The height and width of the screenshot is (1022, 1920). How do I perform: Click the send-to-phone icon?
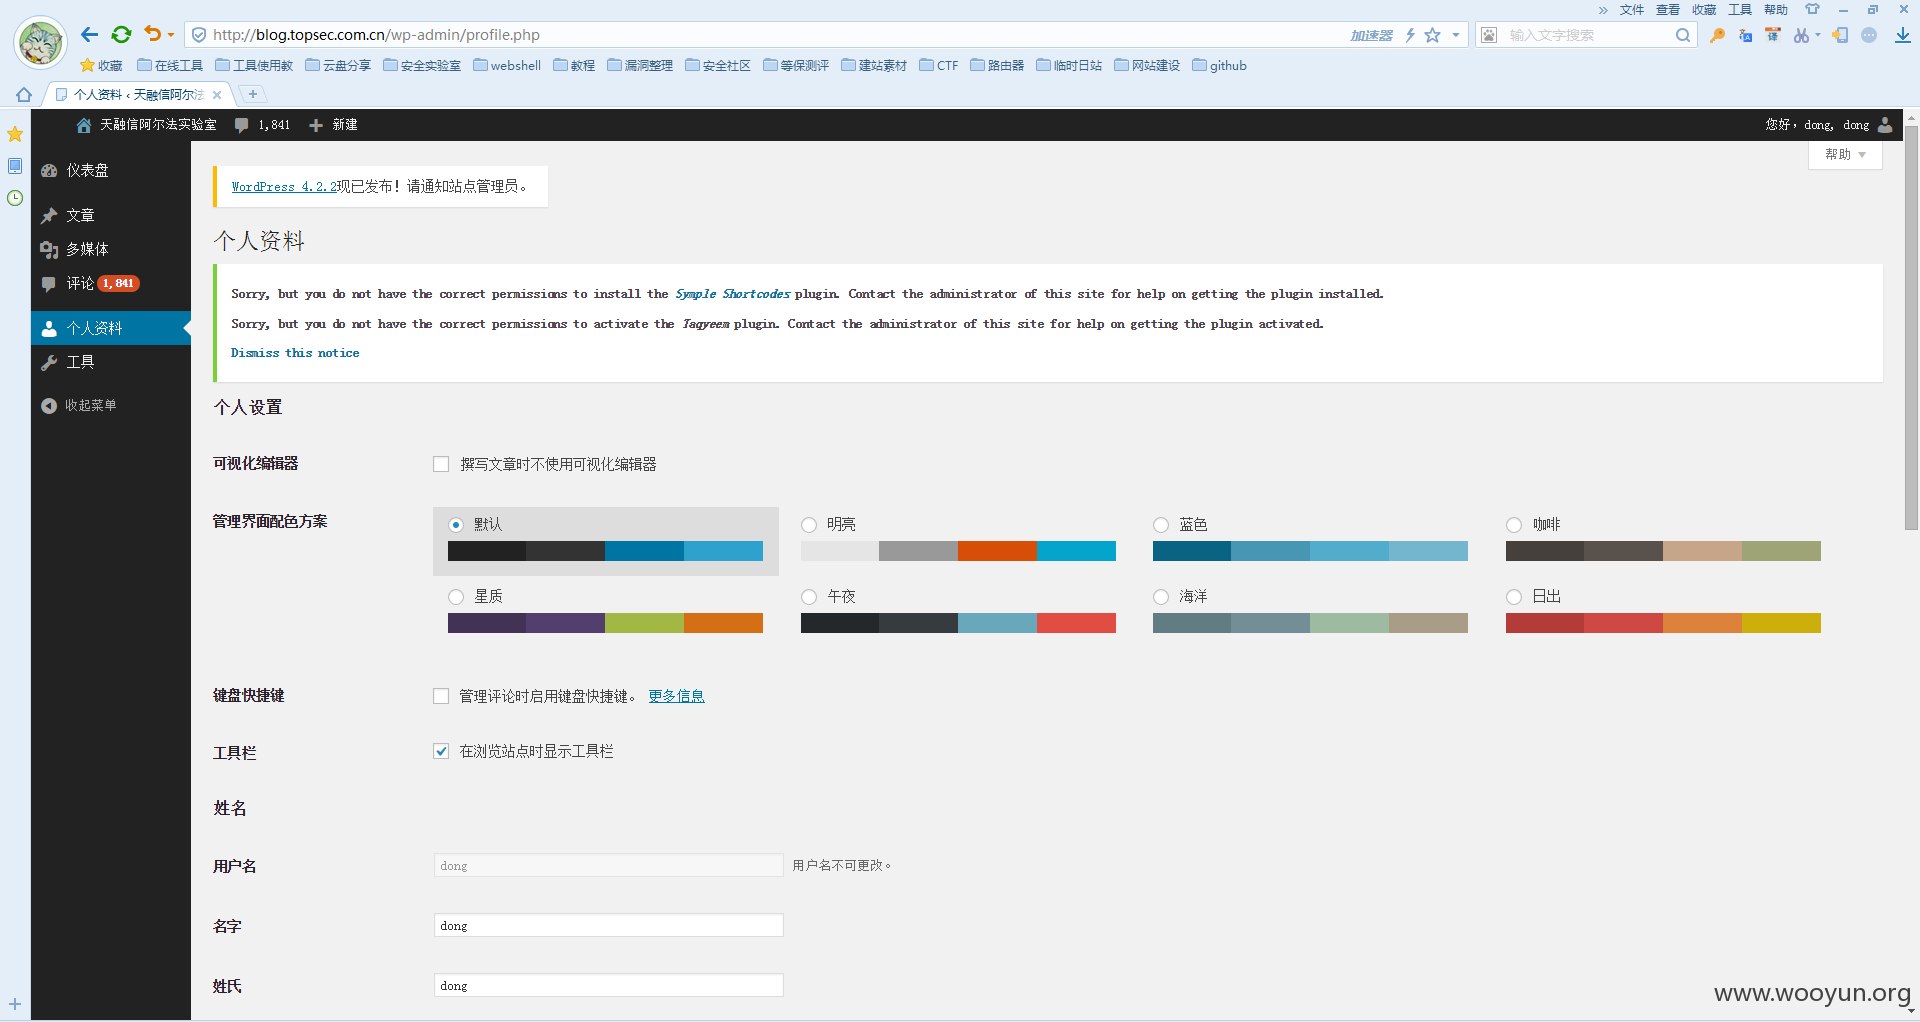coord(1840,35)
